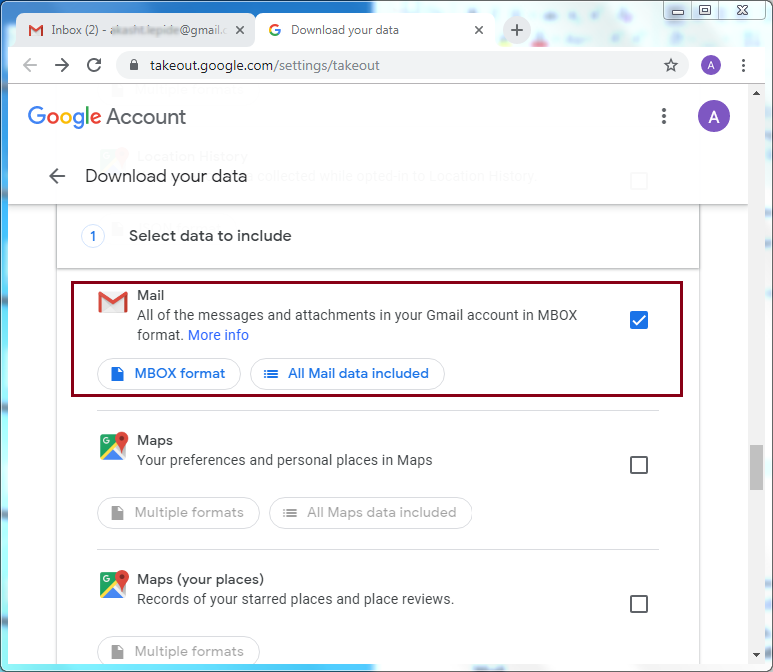Click Multiple formats under Maps (your places)
The height and width of the screenshot is (672, 773).
[x=178, y=651]
